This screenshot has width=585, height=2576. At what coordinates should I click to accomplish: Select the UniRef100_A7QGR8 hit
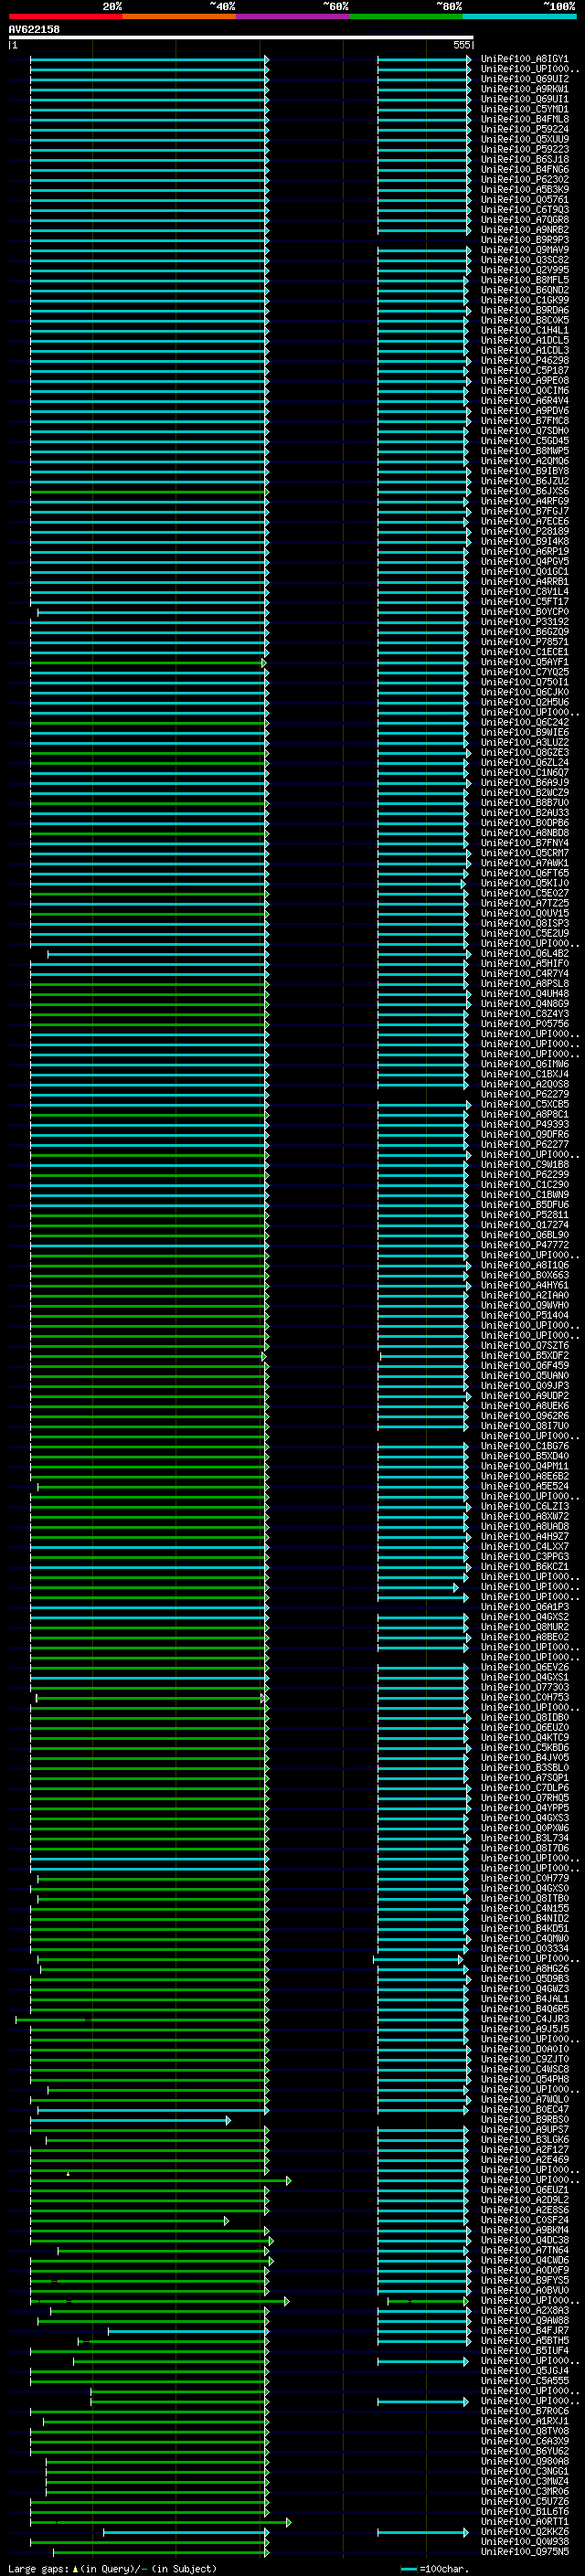(x=524, y=220)
